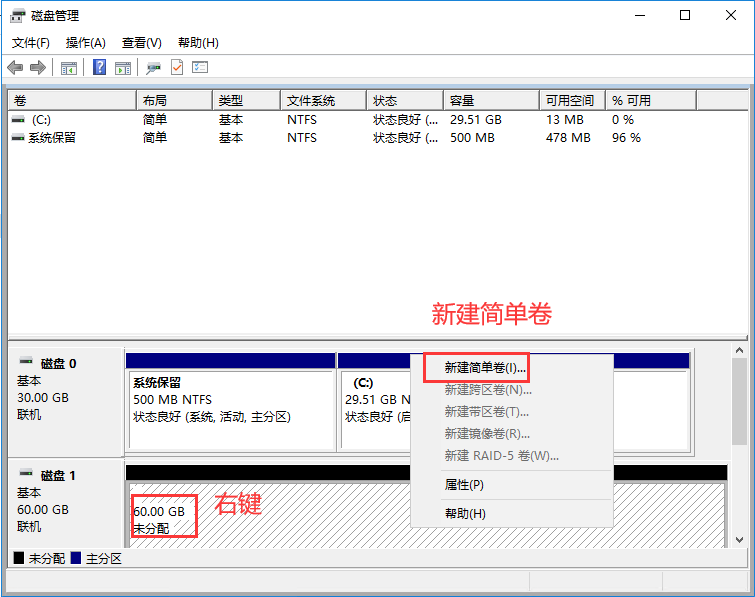
Task: Select the 磁盘 1 disk label panel
Action: tap(65, 504)
